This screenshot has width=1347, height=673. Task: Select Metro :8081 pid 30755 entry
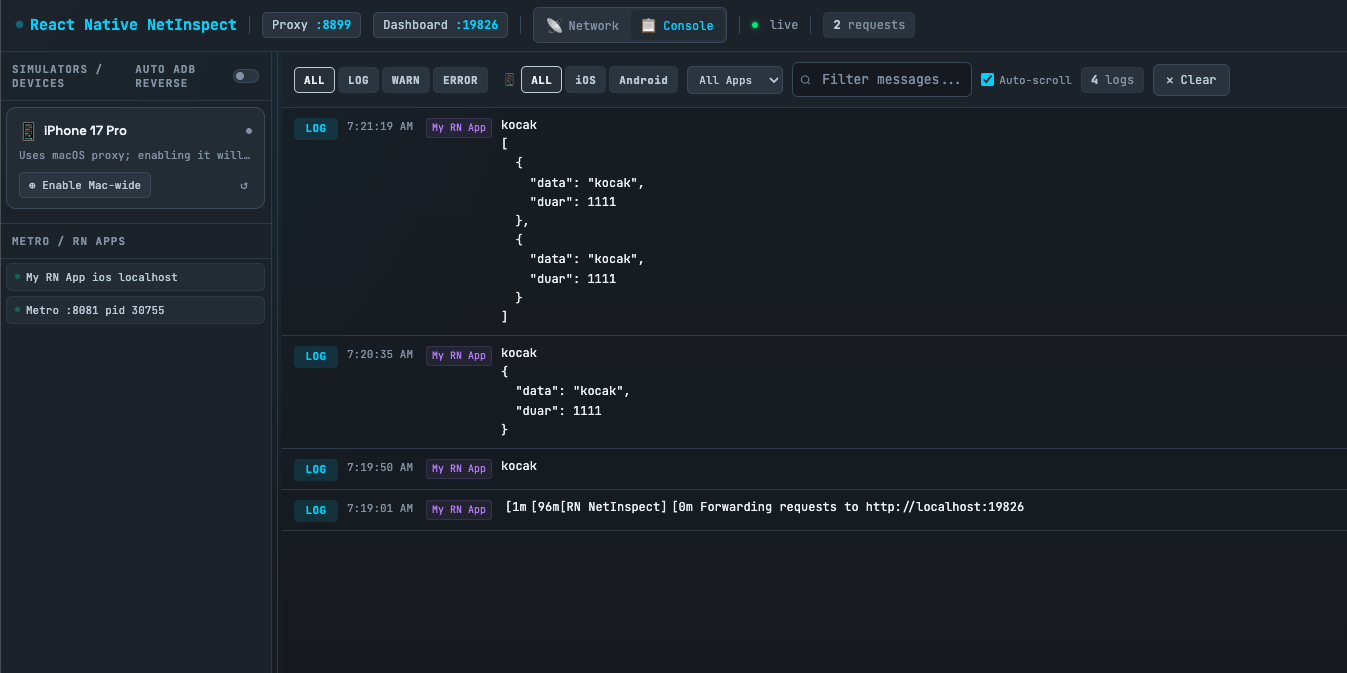(136, 310)
